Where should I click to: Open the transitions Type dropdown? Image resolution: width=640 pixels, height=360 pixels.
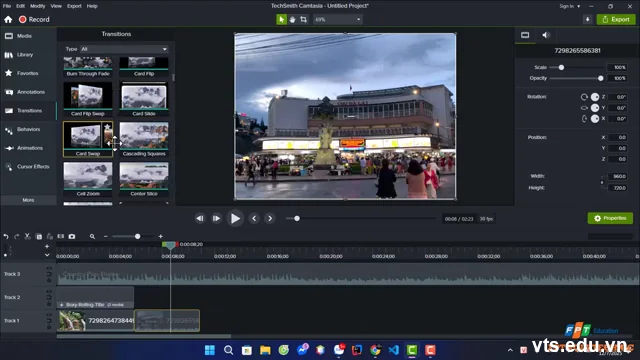click(124, 49)
